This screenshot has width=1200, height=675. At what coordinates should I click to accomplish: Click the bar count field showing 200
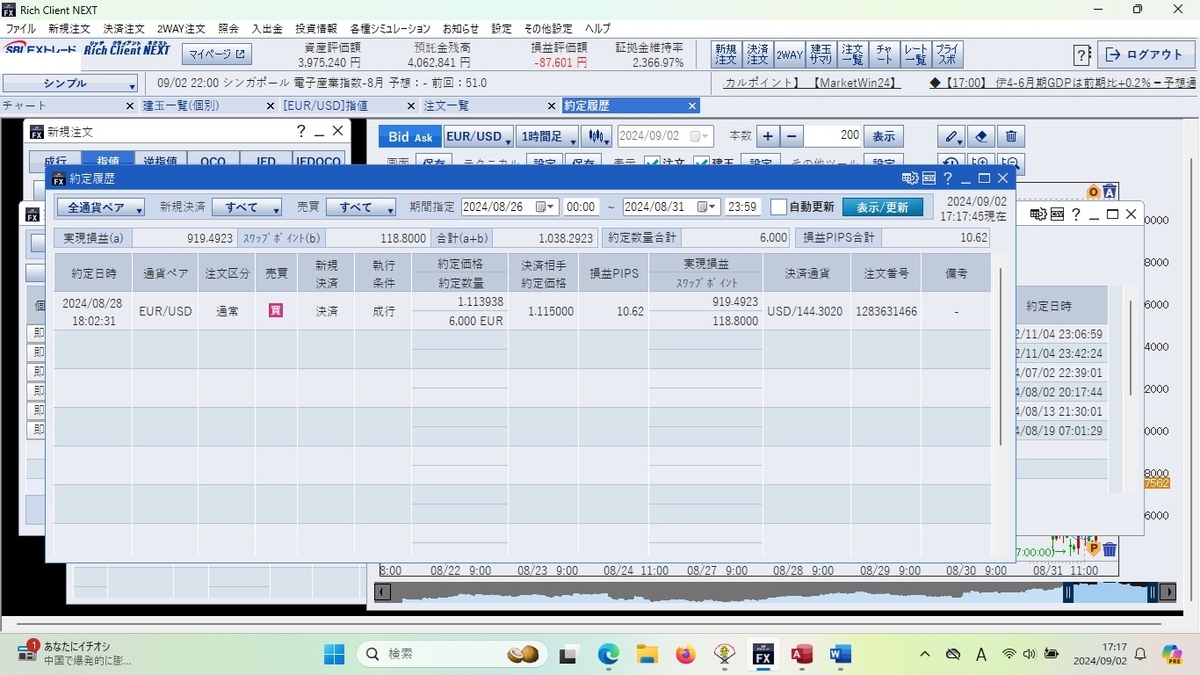(x=833, y=137)
